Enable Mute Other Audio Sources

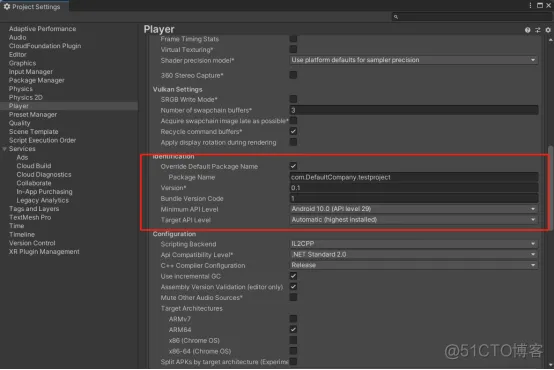pos(293,298)
